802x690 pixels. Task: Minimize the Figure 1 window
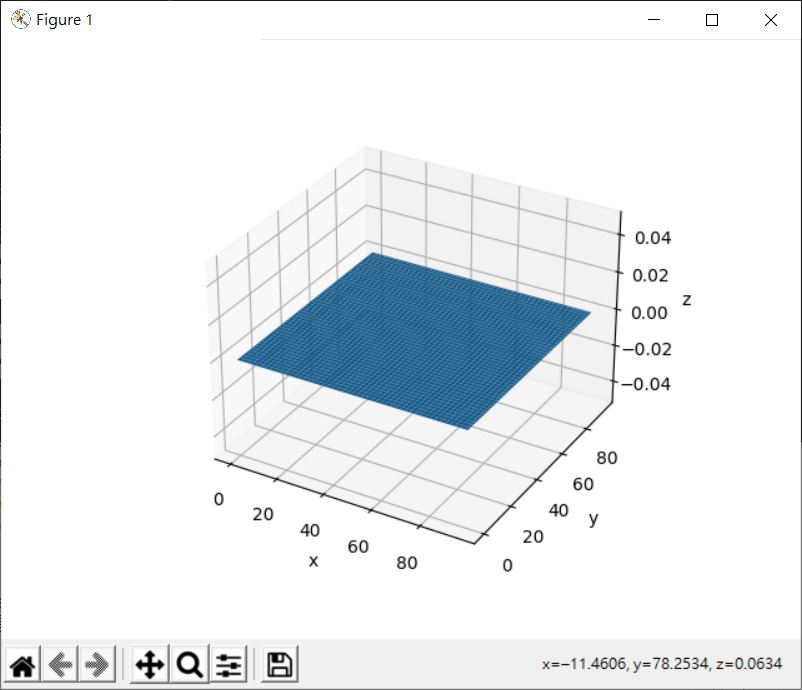pyautogui.click(x=655, y=20)
